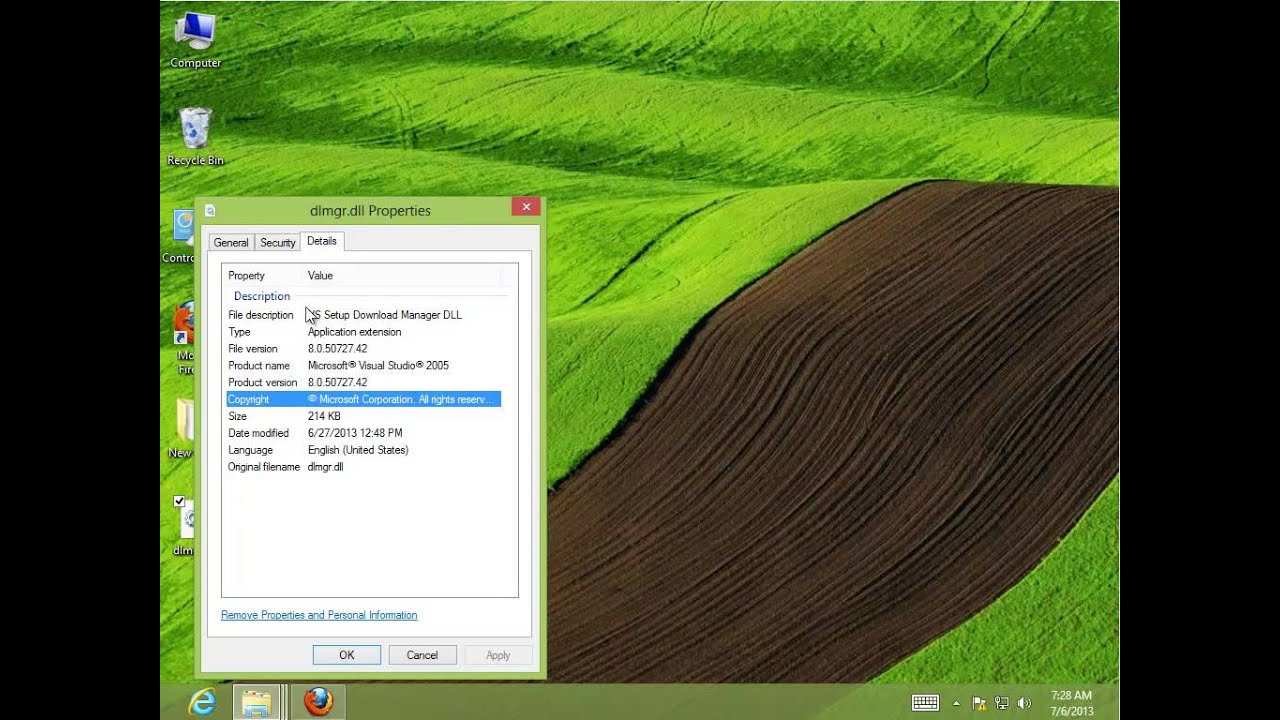Viewport: 1280px width, 720px height.
Task: Launch Internet Explorer from the taskbar
Action: pos(202,702)
